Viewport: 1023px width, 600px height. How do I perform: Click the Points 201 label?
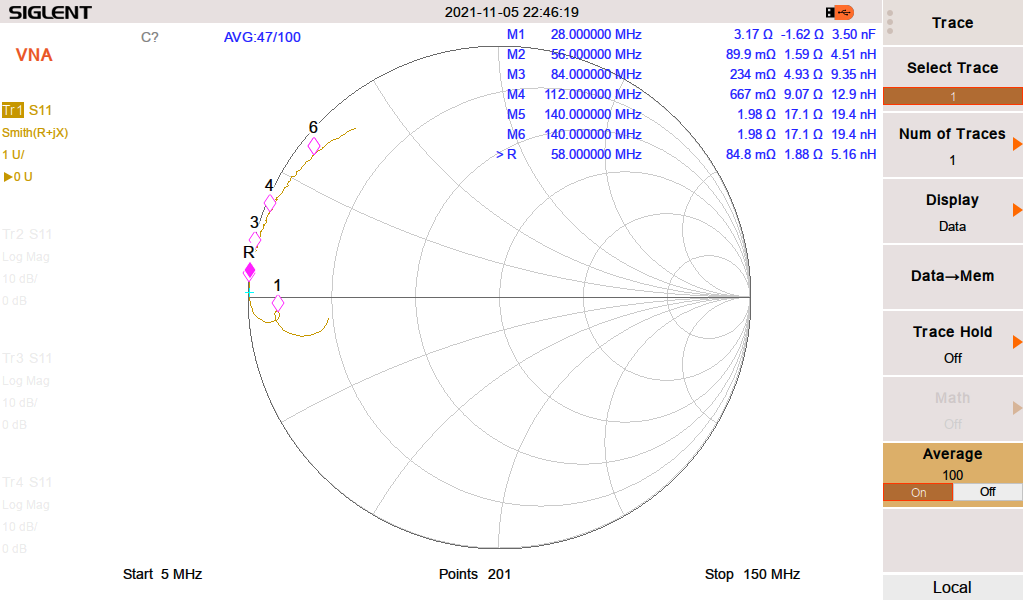pos(475,574)
